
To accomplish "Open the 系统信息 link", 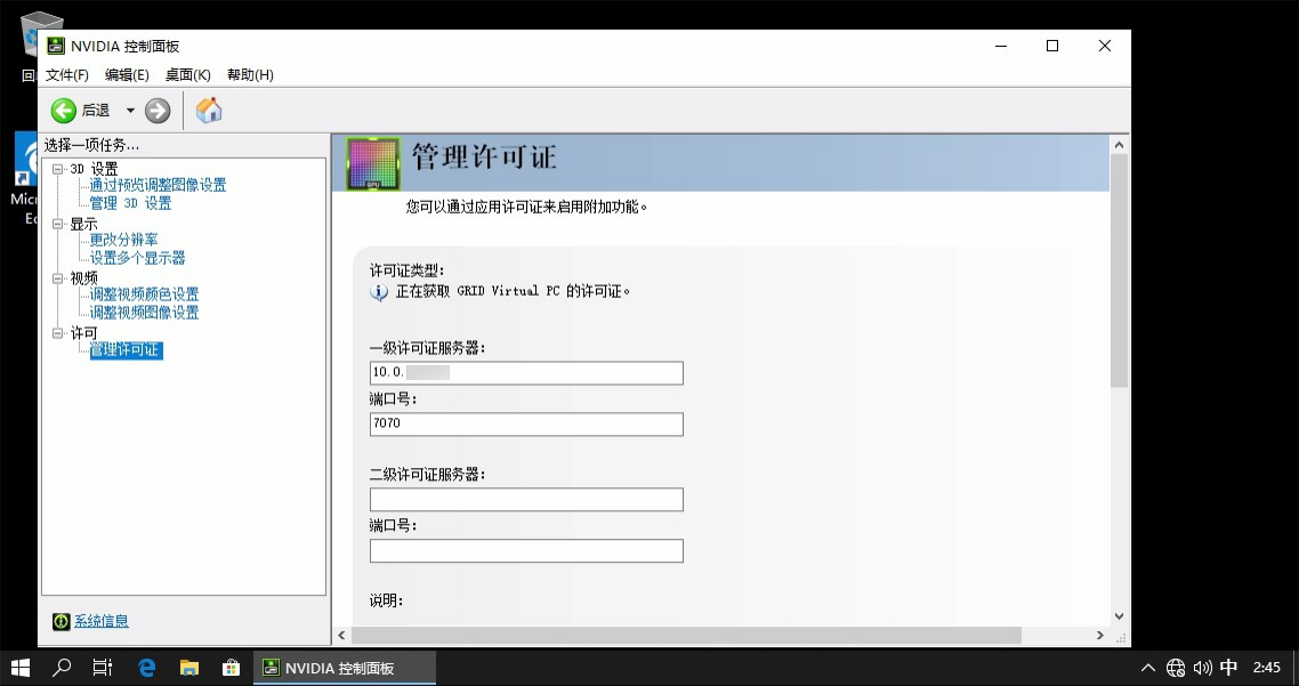I will (x=101, y=621).
